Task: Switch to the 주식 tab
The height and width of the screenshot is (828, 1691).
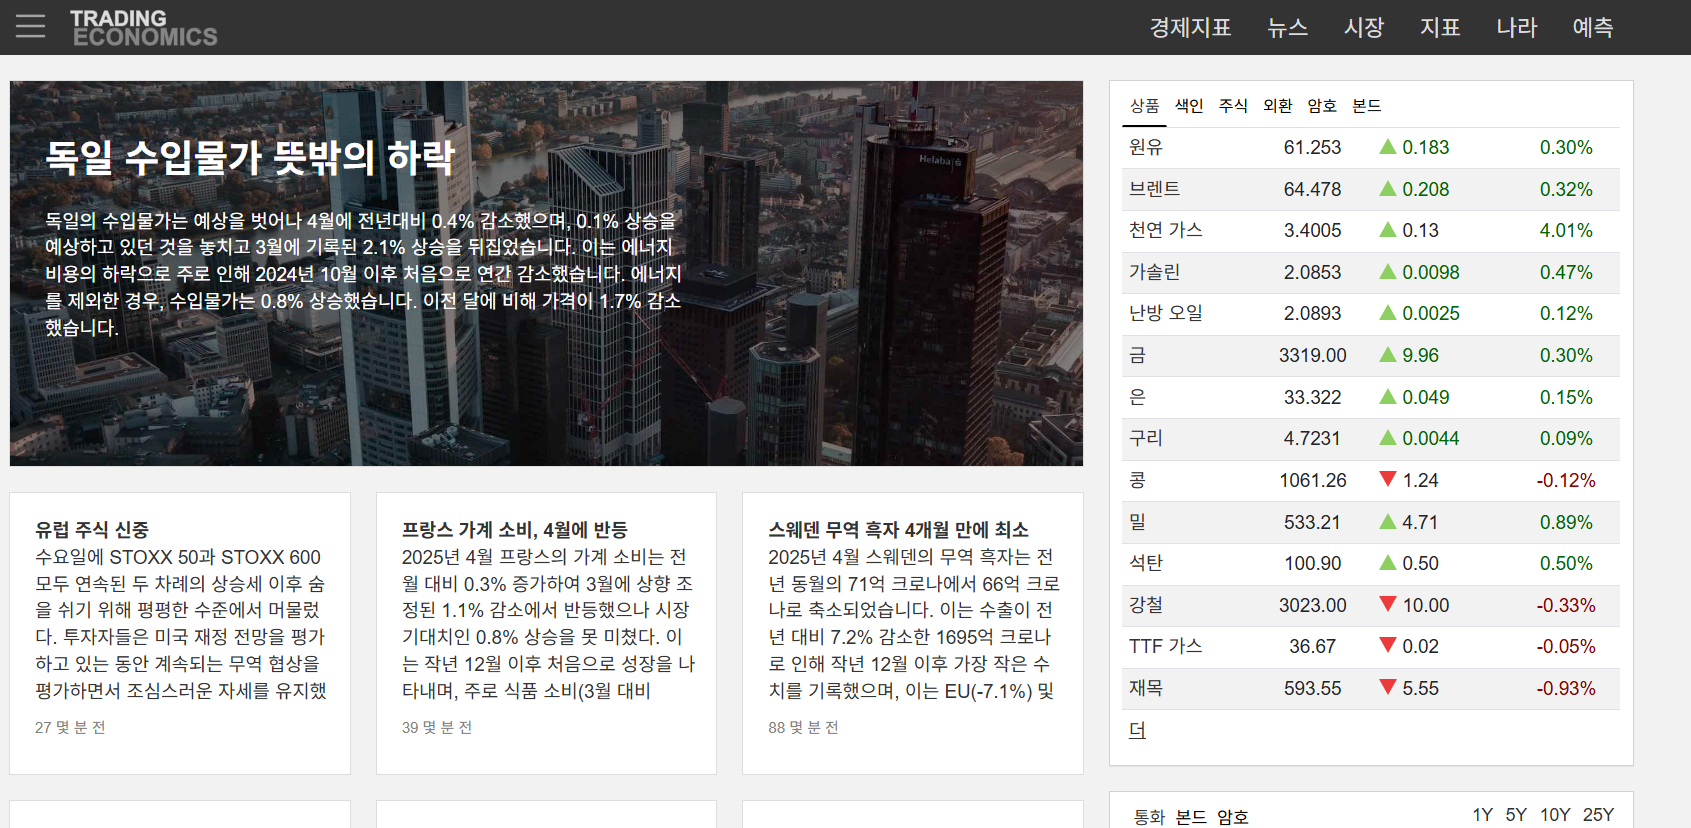Action: 1233,106
